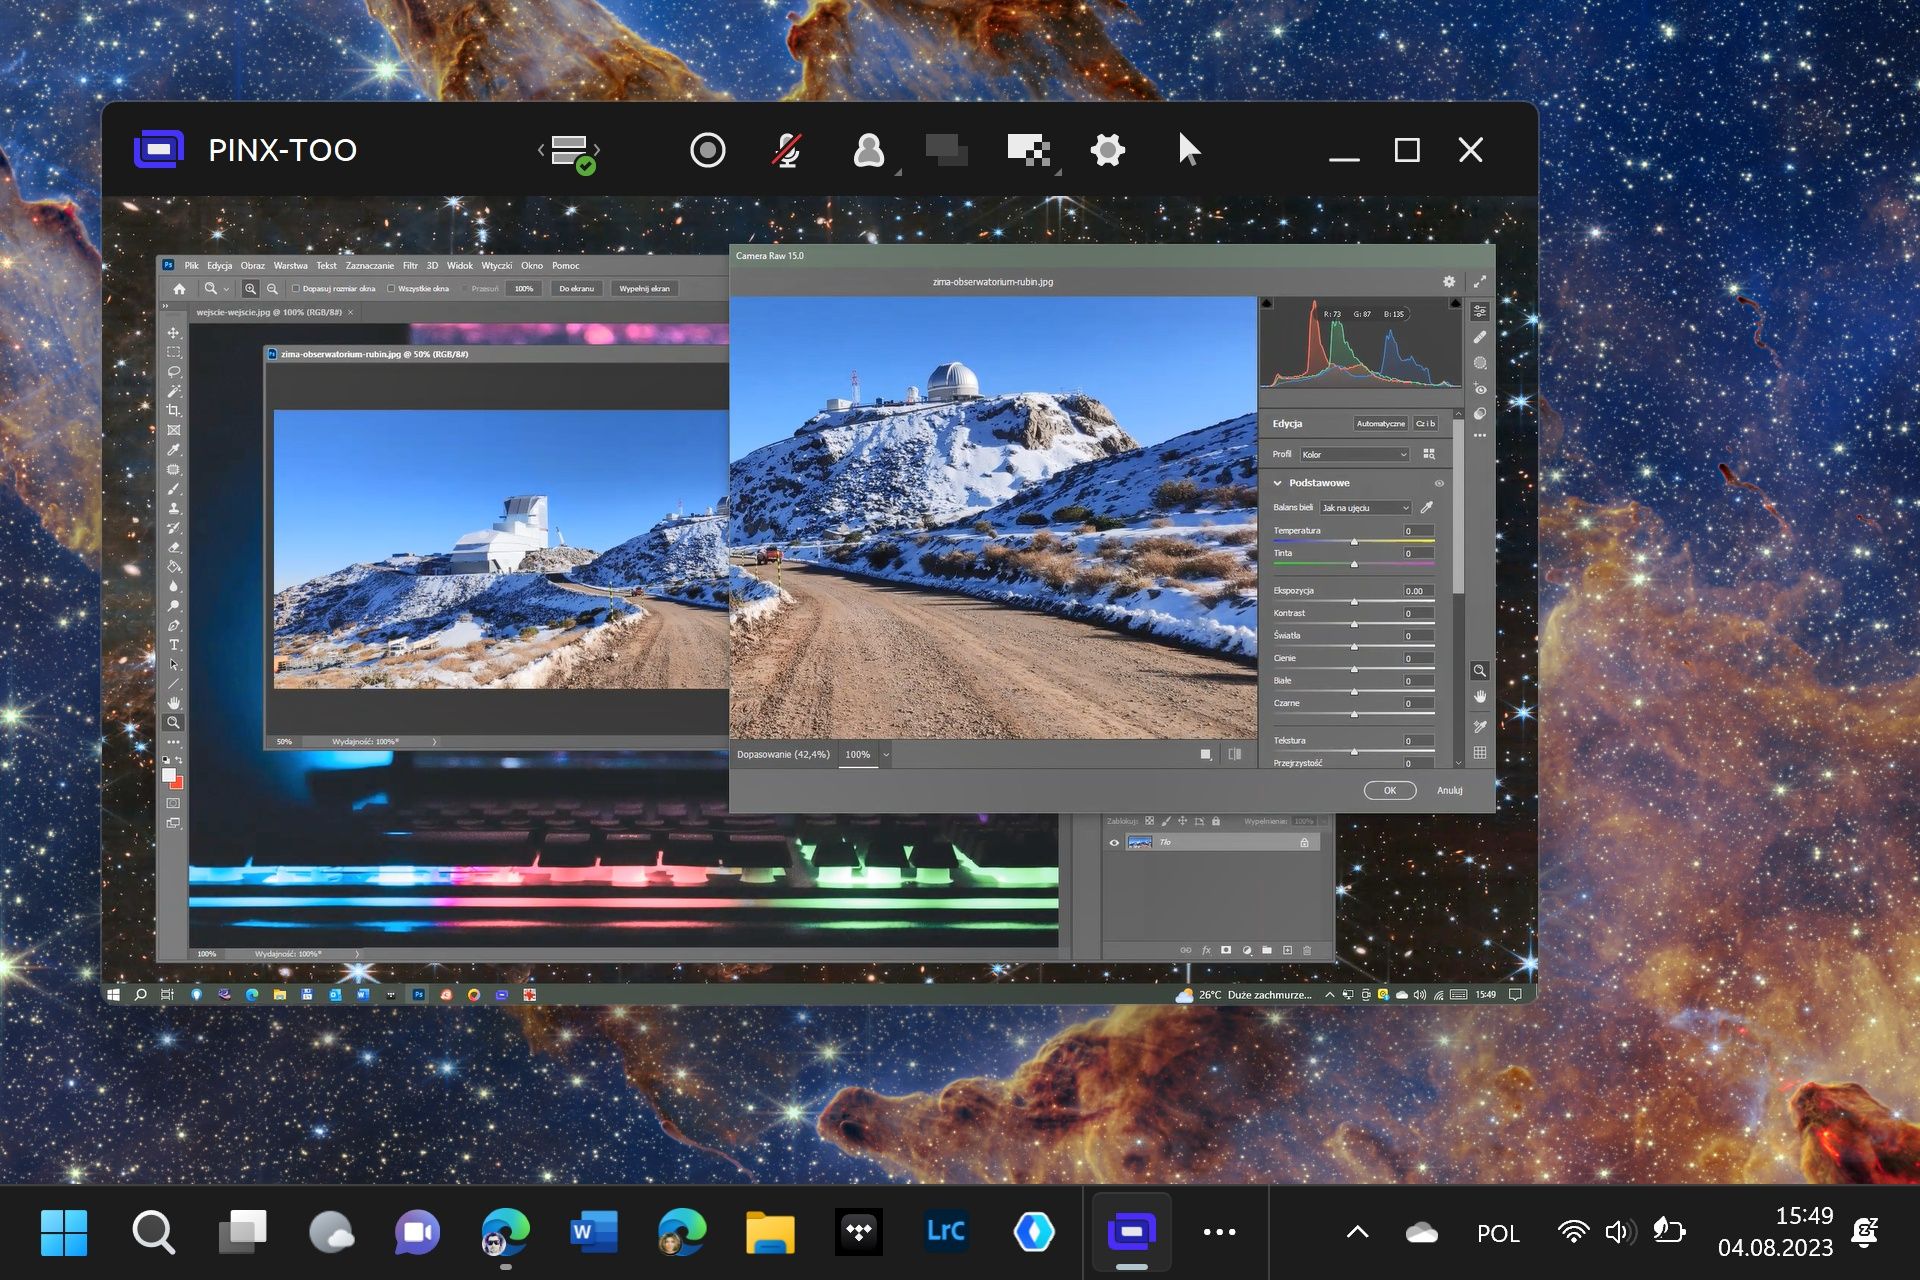This screenshot has height=1280, width=1920.
Task: Open the Warstwa menu
Action: (x=291, y=266)
